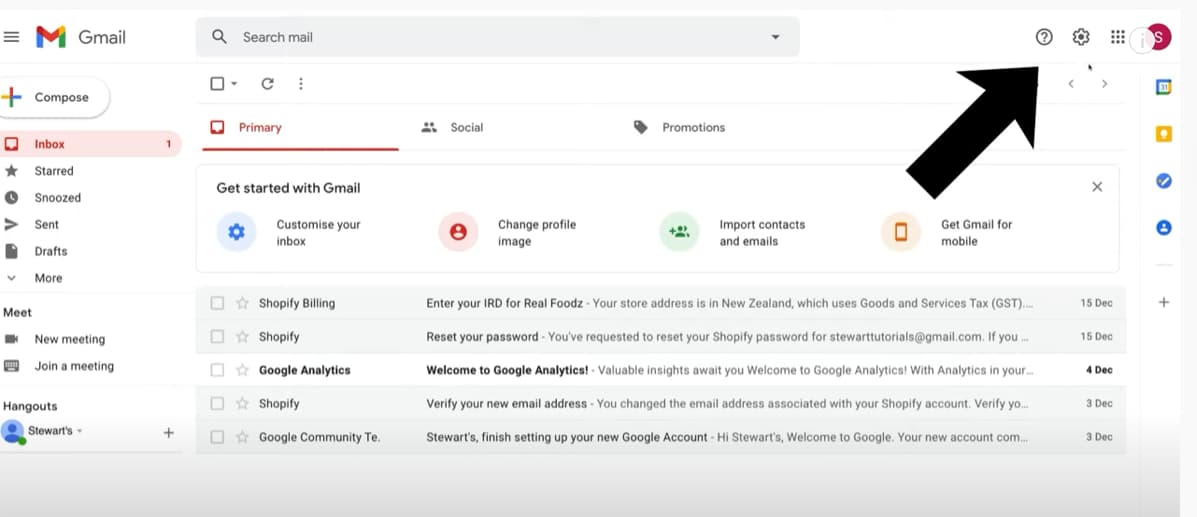Refresh the inbox
The height and width of the screenshot is (517, 1197).
point(267,84)
